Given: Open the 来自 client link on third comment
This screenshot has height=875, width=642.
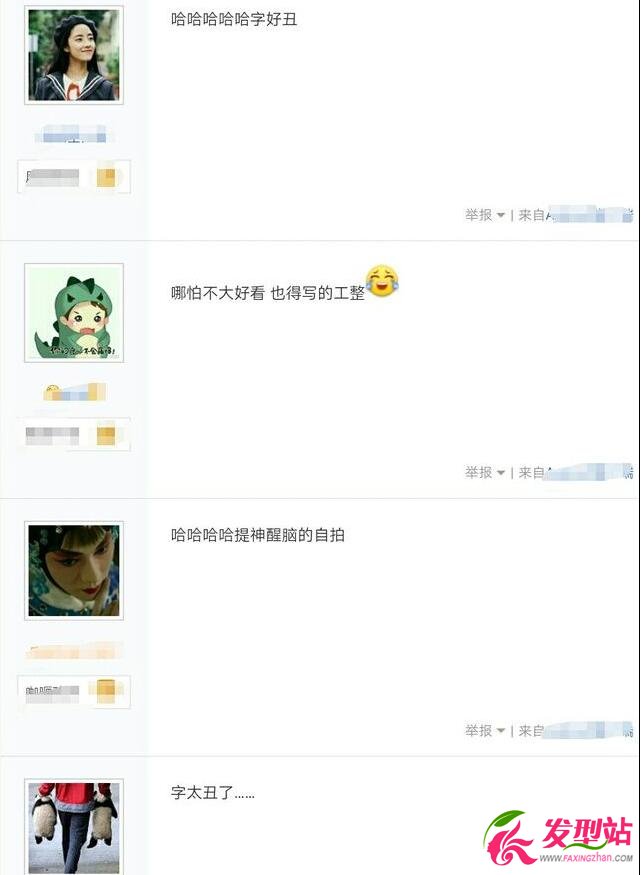Looking at the screenshot, I should tap(576, 730).
